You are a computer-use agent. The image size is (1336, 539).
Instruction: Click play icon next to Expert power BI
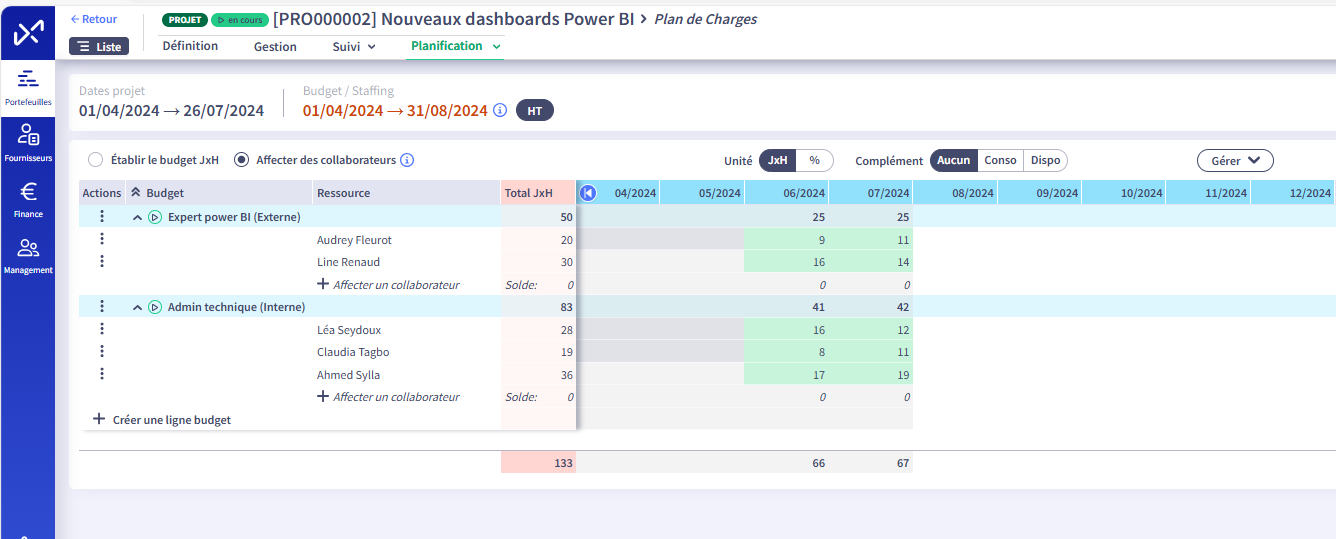tap(155, 217)
